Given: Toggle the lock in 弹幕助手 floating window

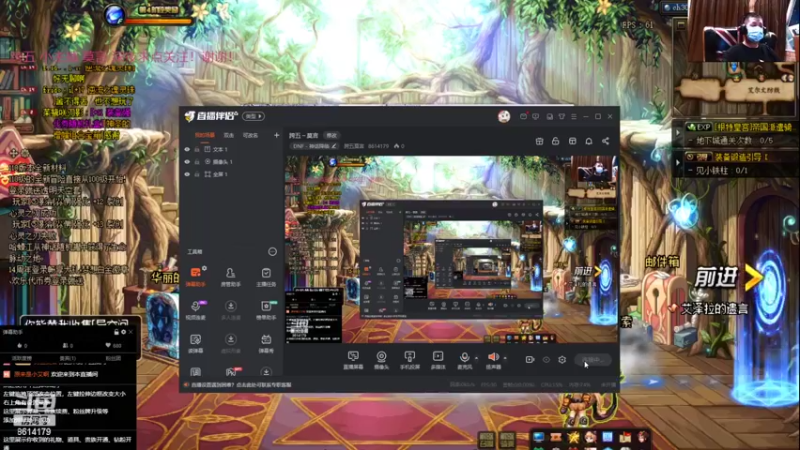Looking at the screenshot, I should point(116,332).
